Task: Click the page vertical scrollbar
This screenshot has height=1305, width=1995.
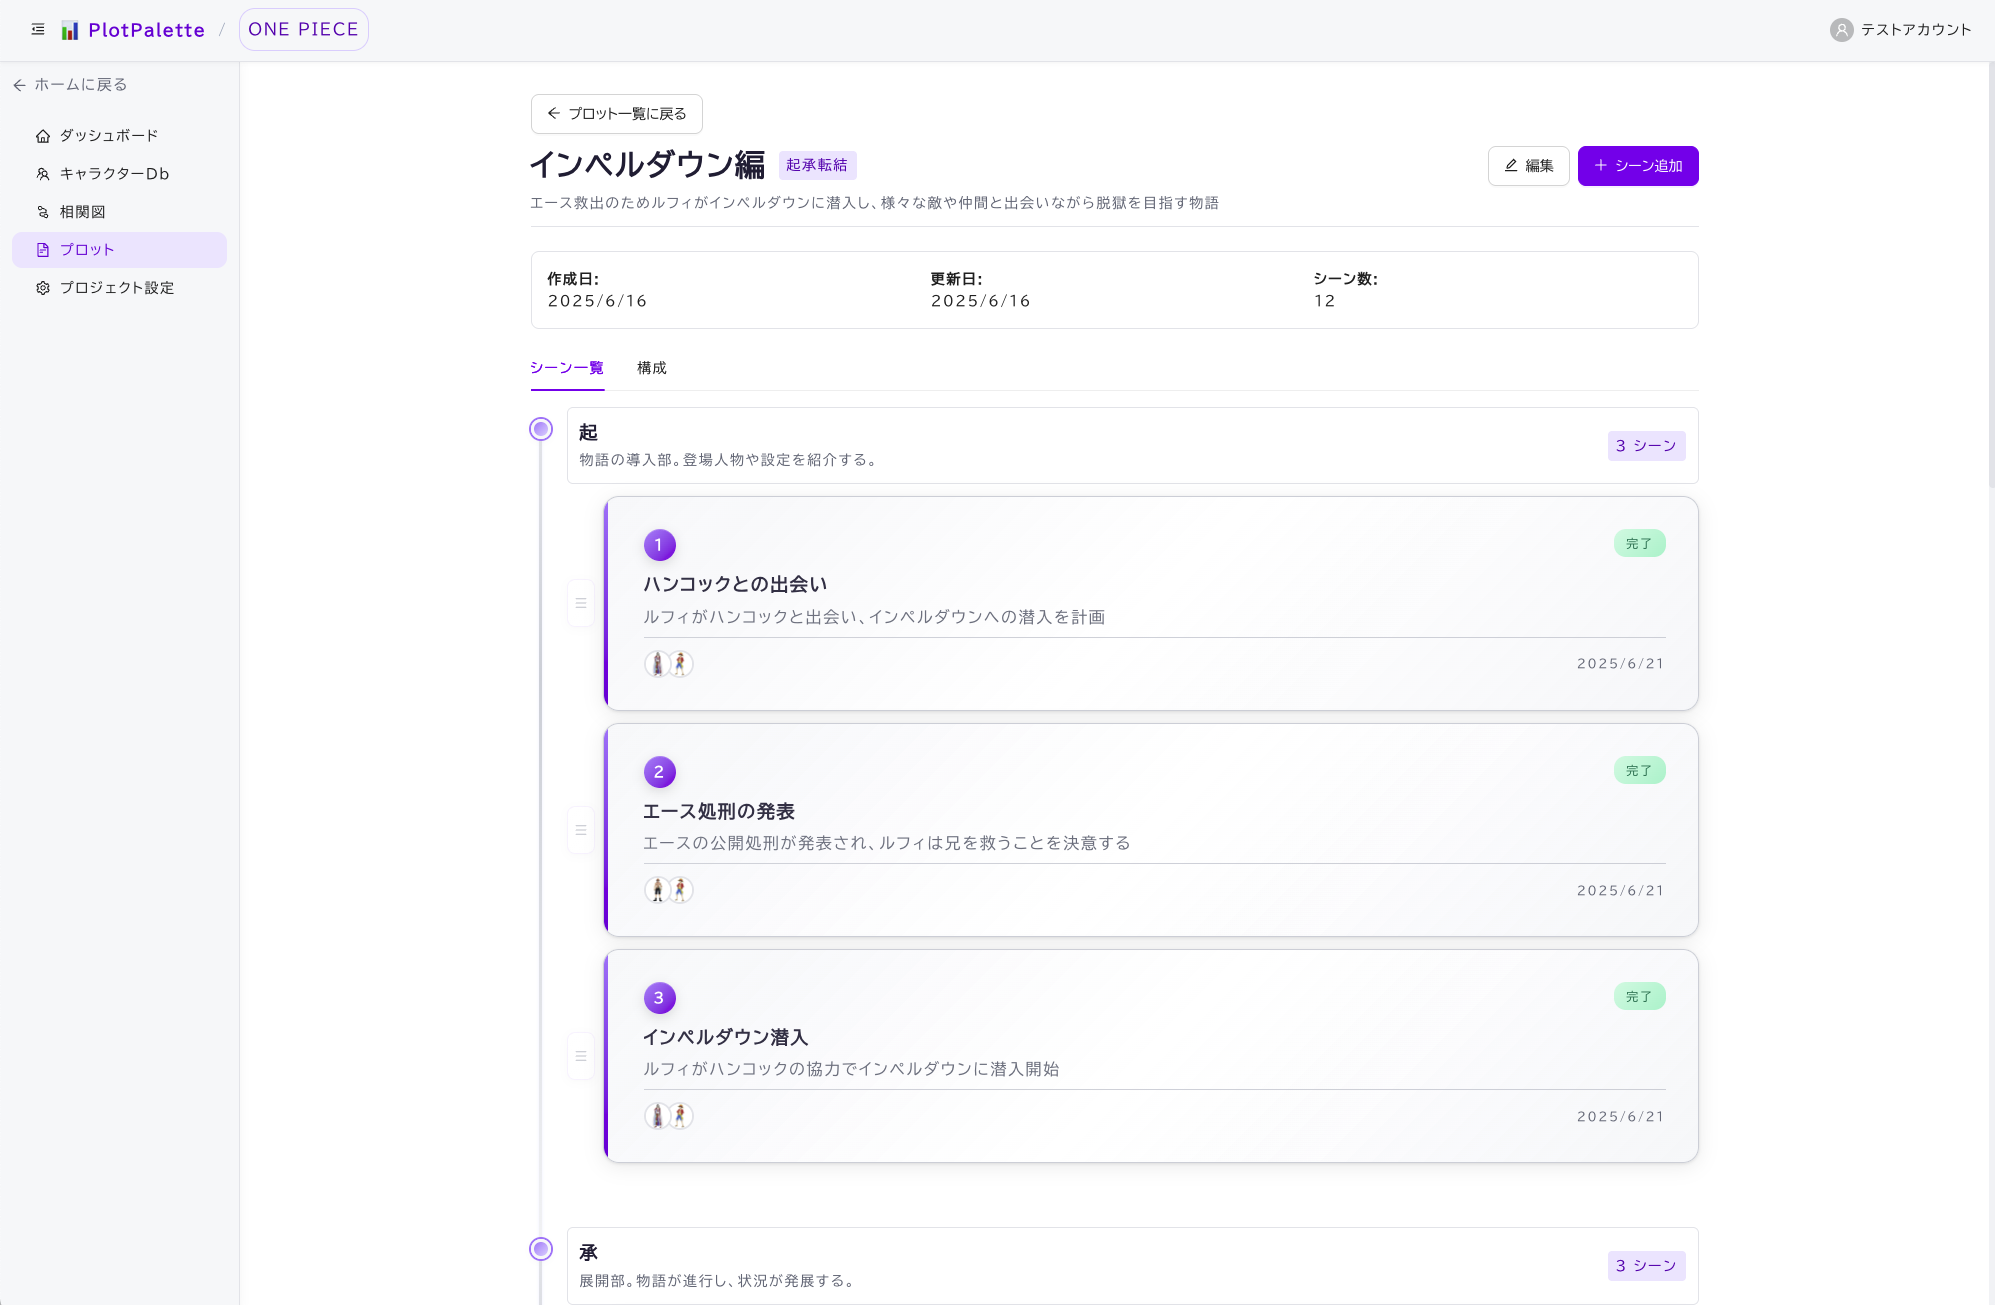Action: coord(1990,275)
